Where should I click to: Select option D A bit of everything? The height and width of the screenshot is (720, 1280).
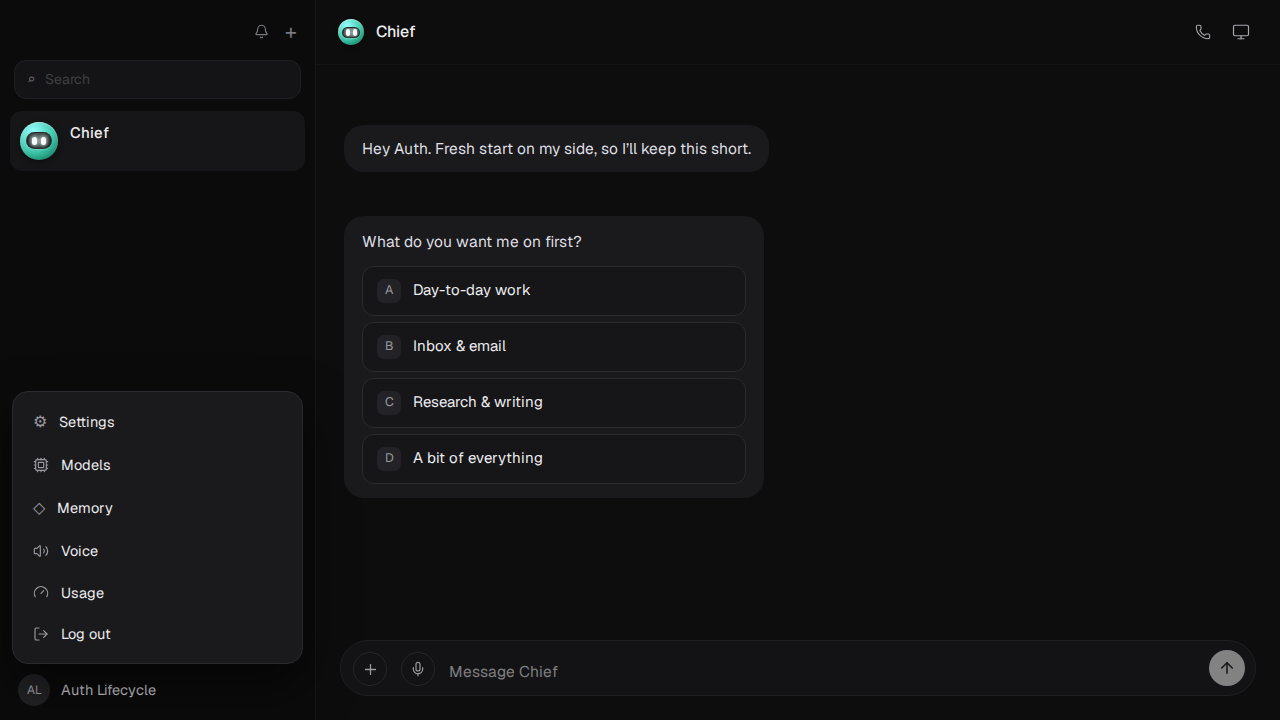tap(554, 458)
